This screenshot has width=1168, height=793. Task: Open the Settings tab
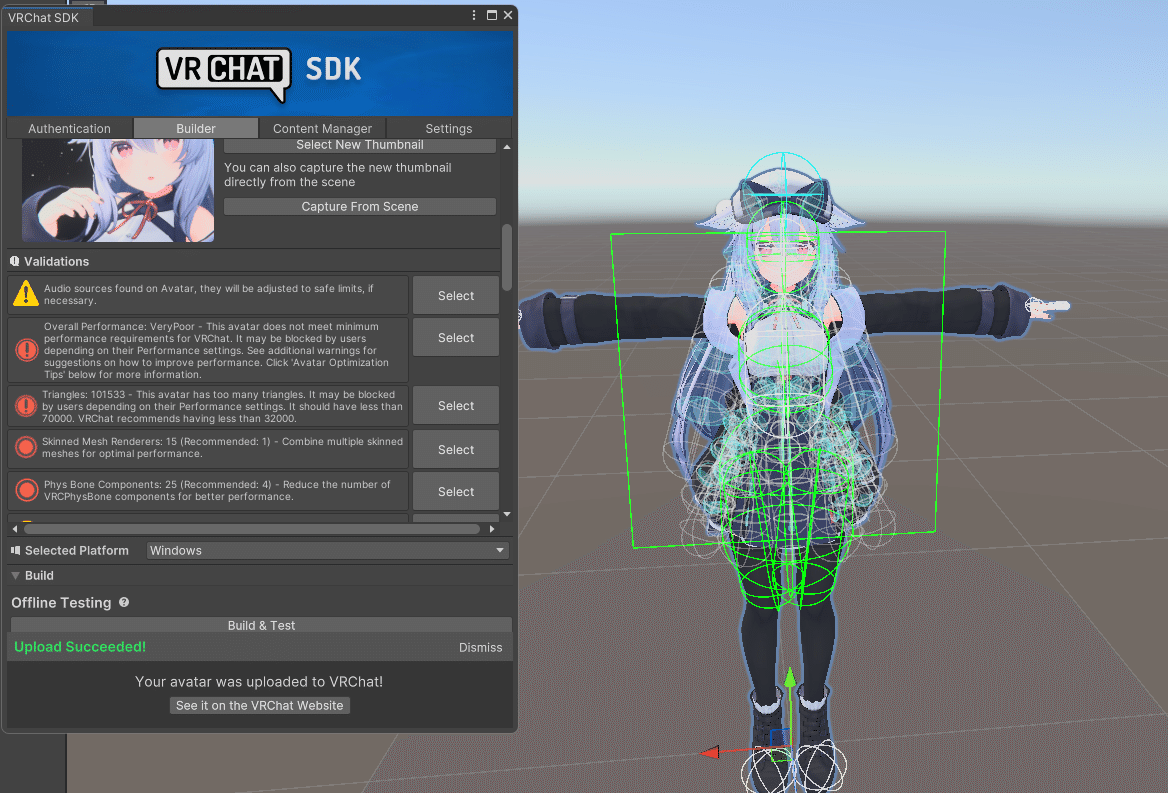[448, 128]
